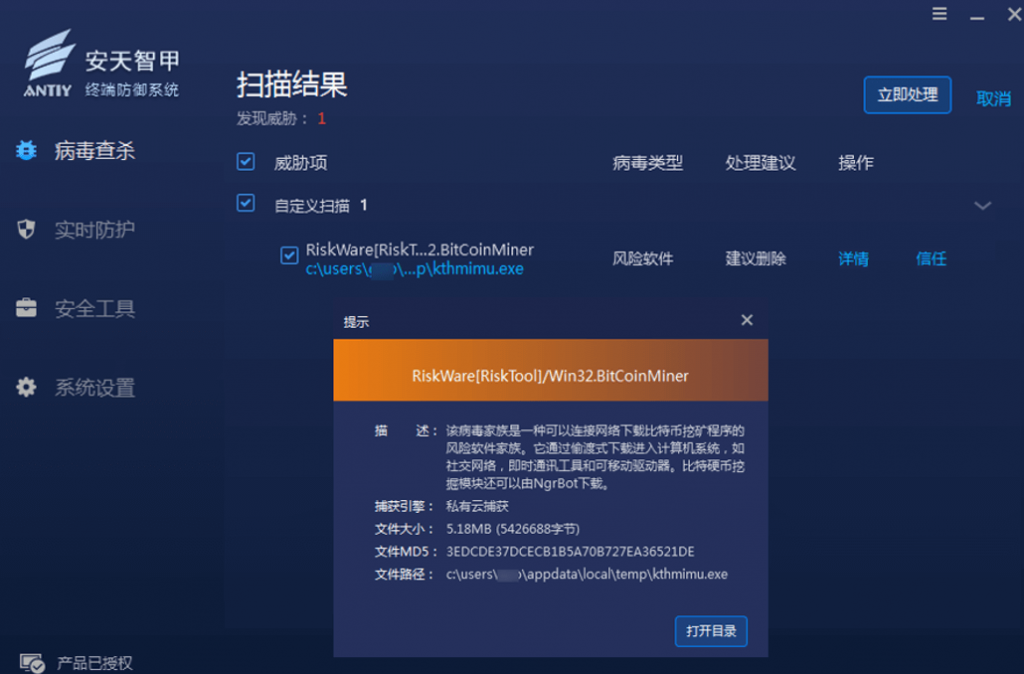Collapse the 自定义扫描 group with chevron
Screen dimensions: 1024x674
point(983,206)
